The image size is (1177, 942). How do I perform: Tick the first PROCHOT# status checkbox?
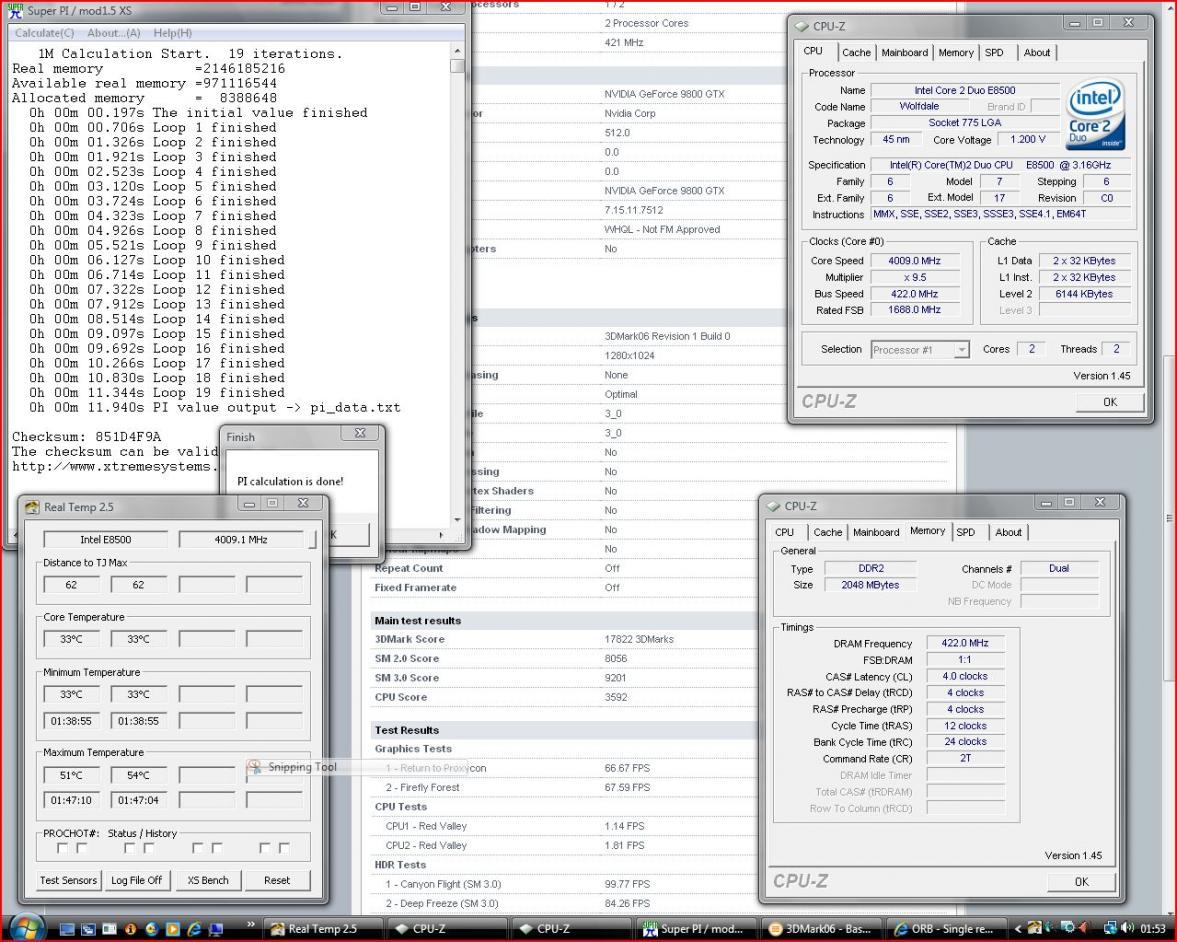tap(62, 848)
